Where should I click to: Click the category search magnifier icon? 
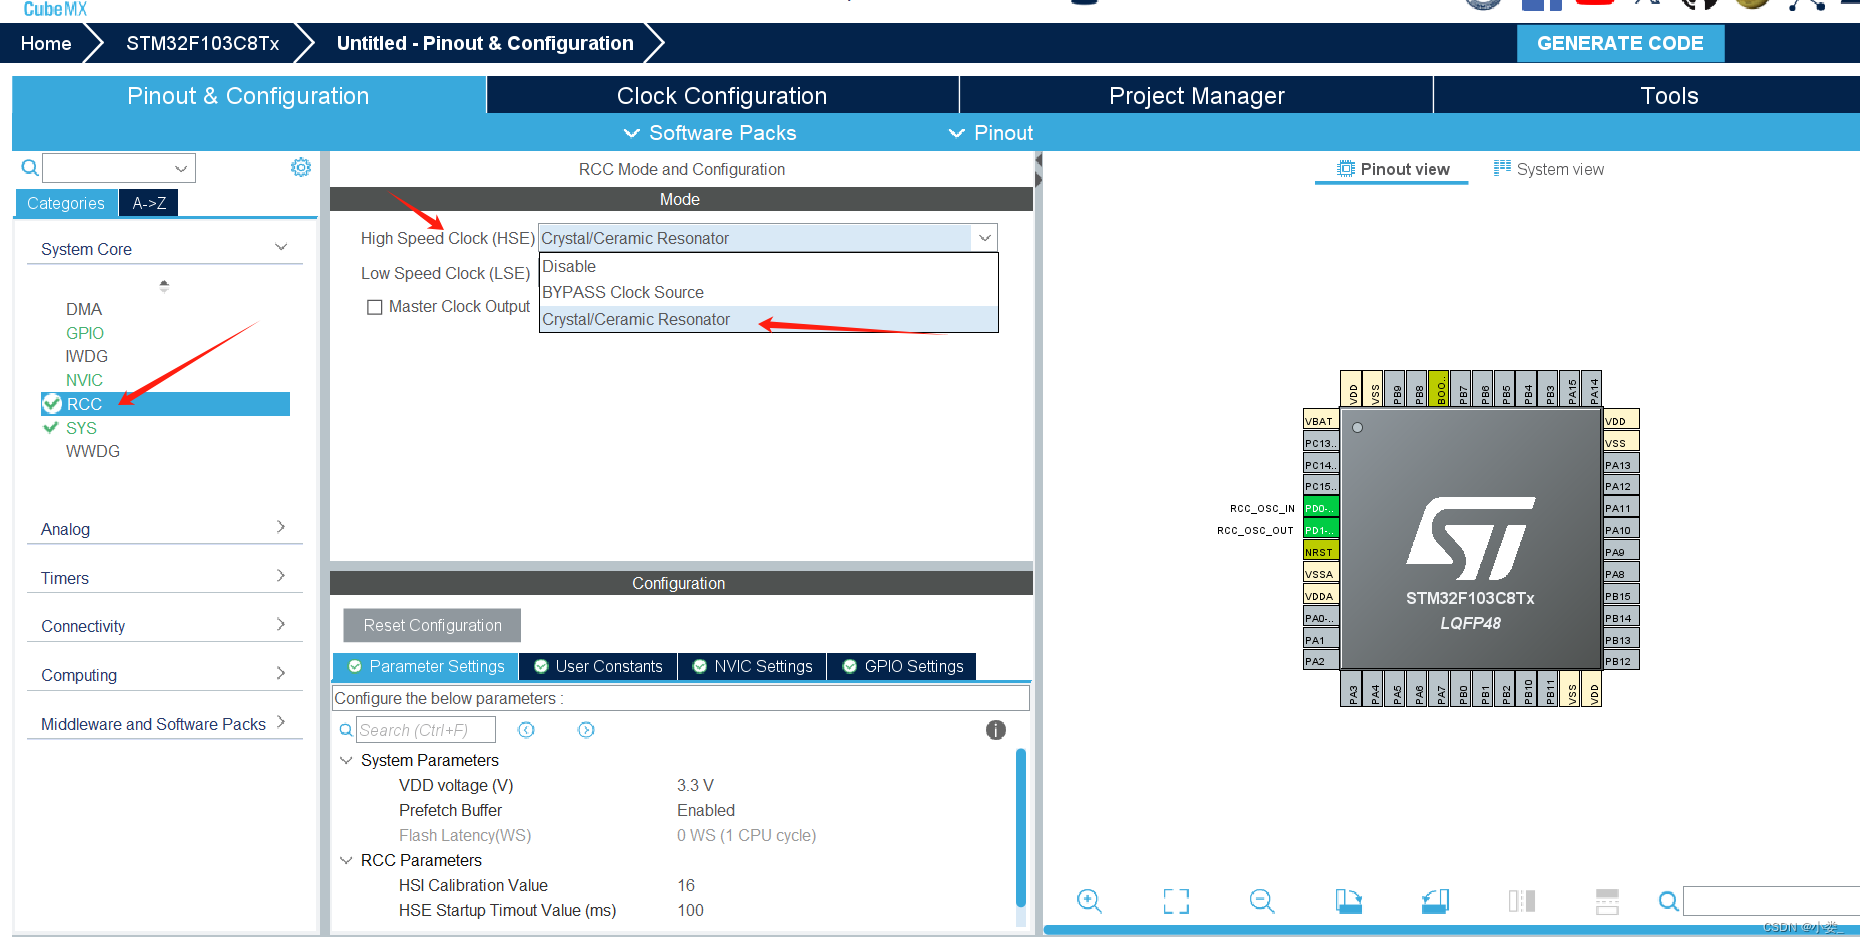point(30,167)
